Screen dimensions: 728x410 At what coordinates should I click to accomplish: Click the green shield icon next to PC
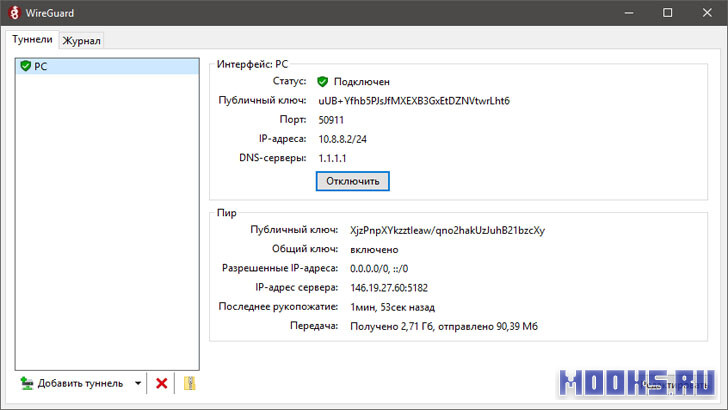point(26,66)
